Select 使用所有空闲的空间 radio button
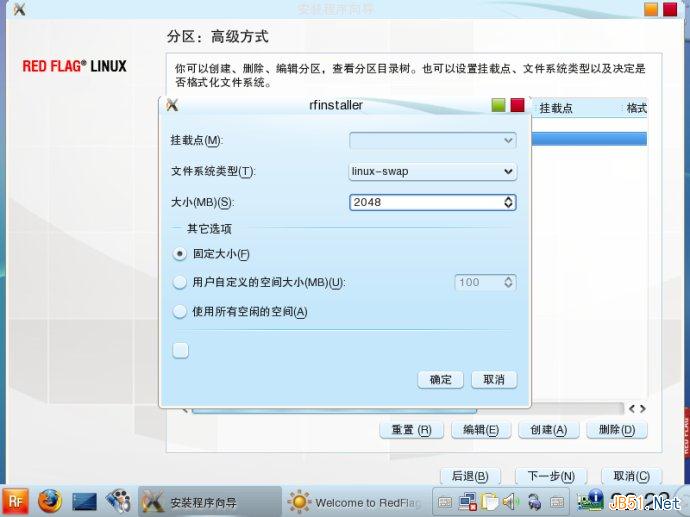The image size is (690, 517). (x=180, y=312)
